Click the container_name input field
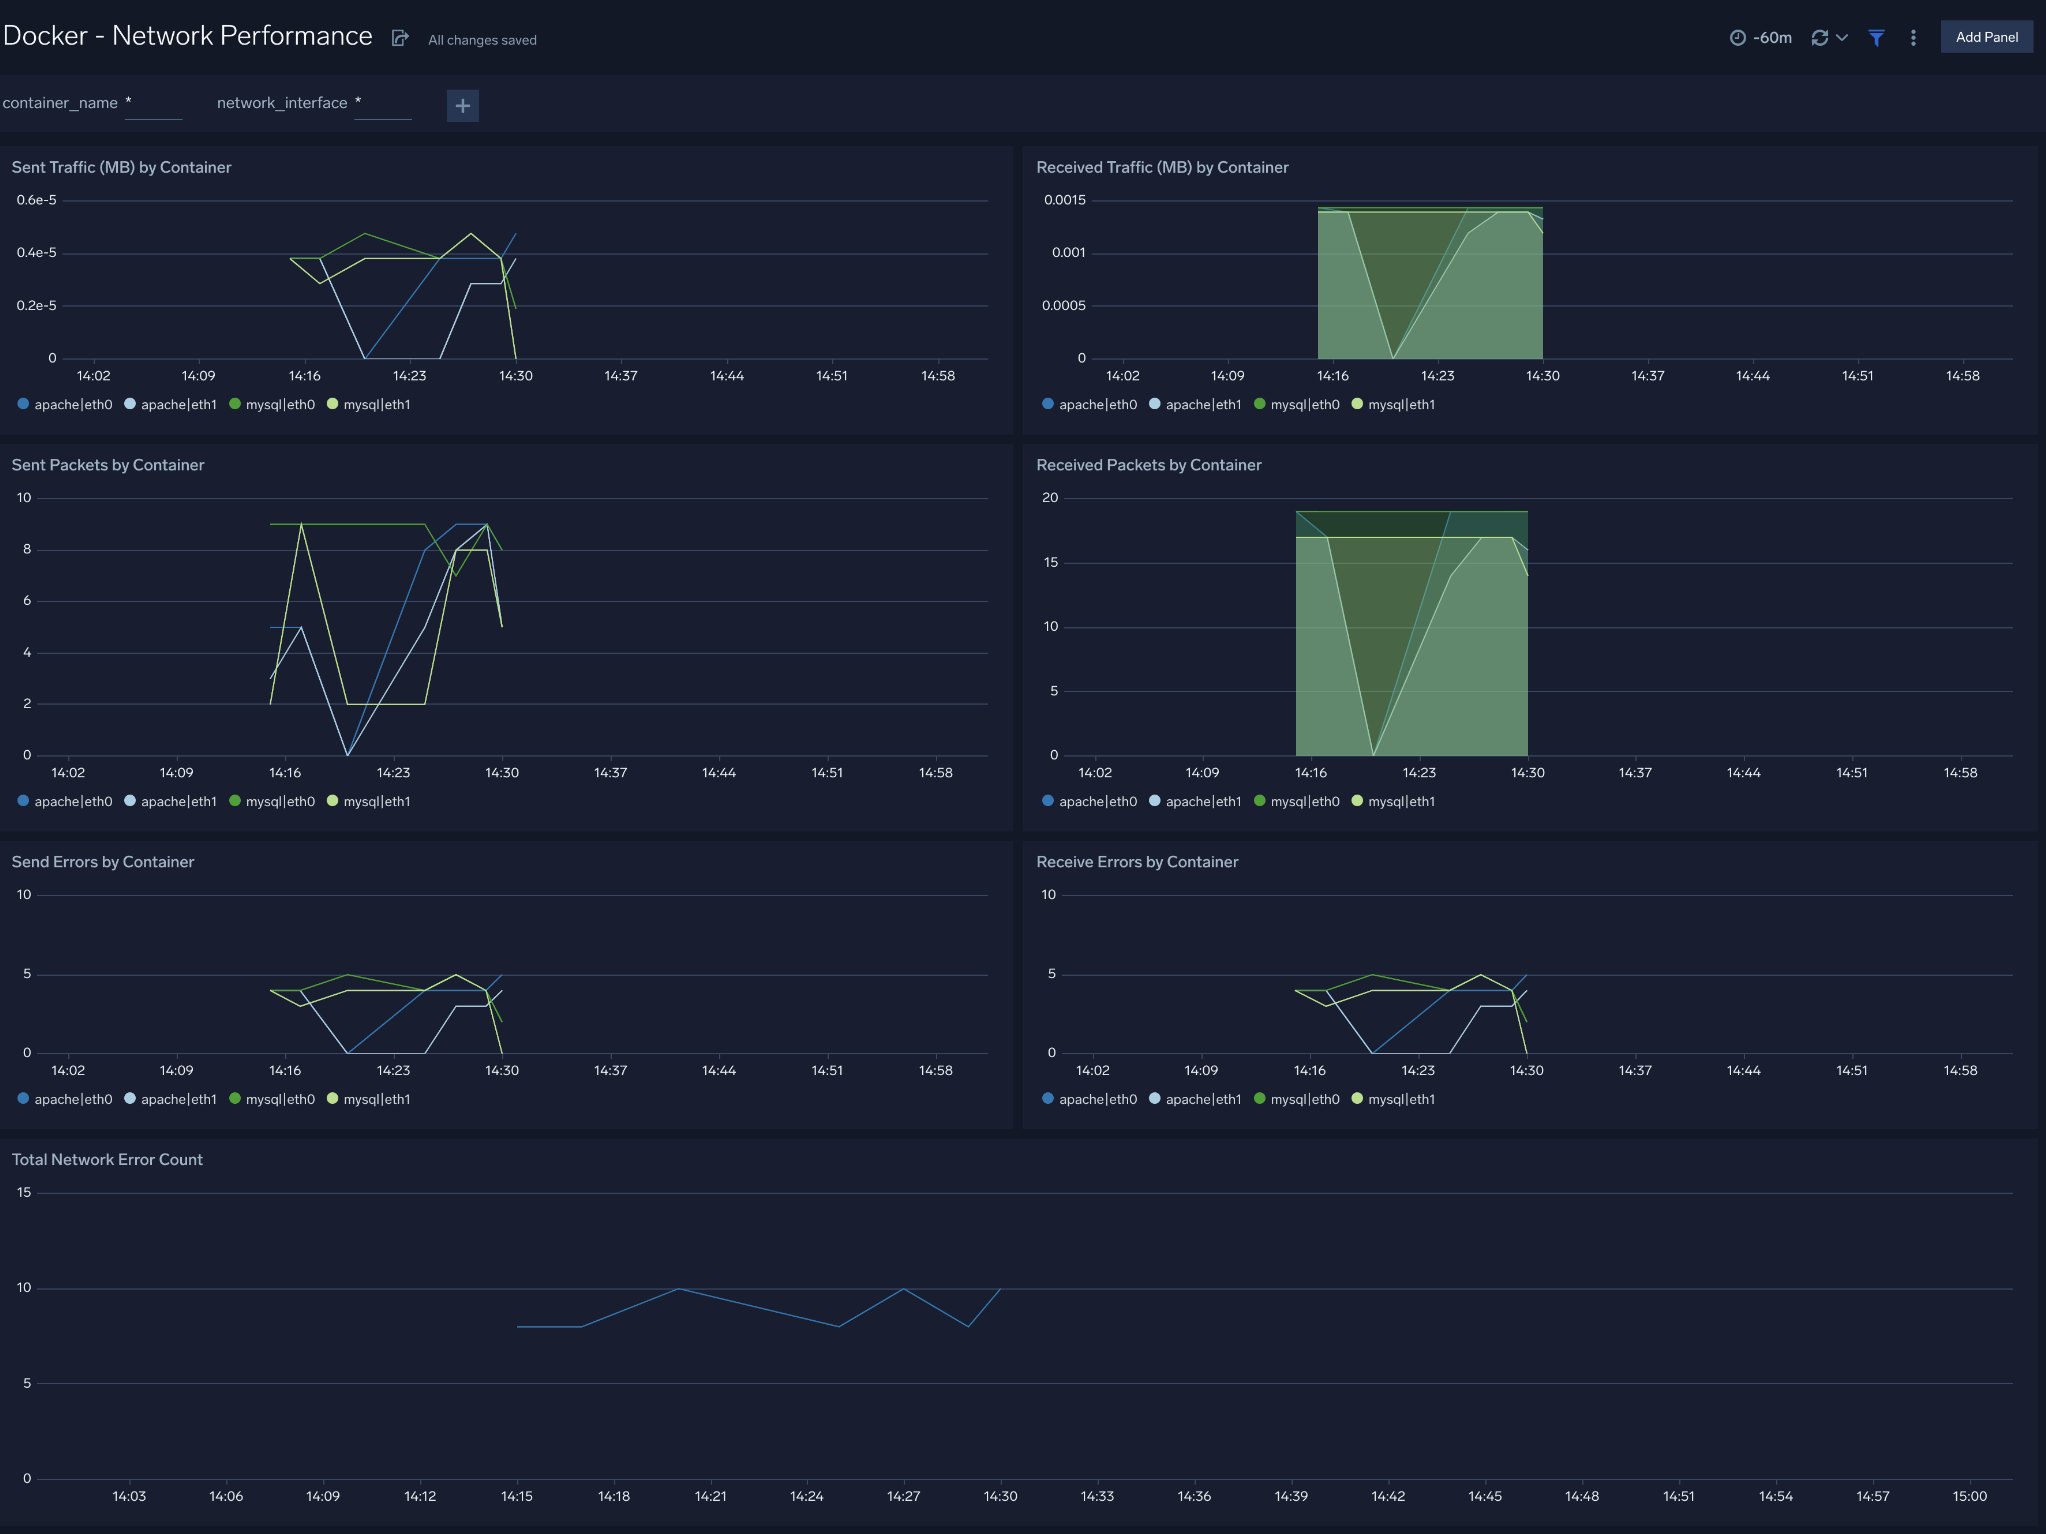This screenshot has width=2046, height=1534. [154, 103]
